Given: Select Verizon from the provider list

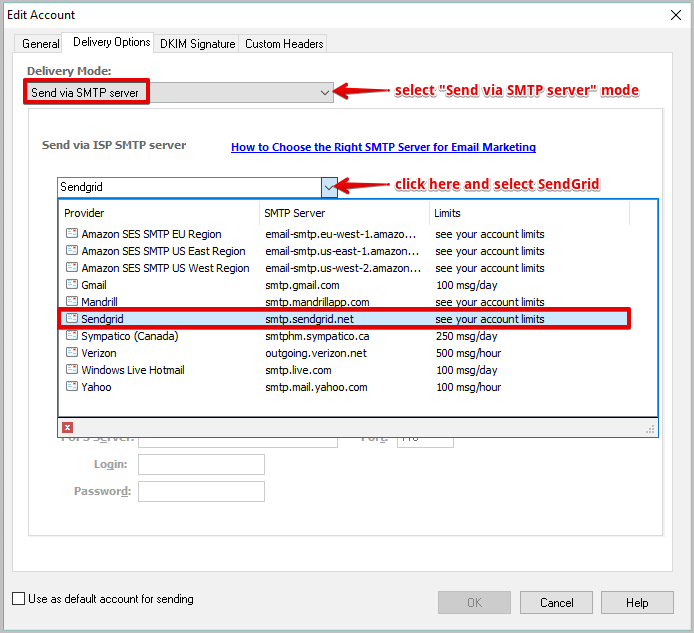Looking at the screenshot, I should [x=344, y=353].
